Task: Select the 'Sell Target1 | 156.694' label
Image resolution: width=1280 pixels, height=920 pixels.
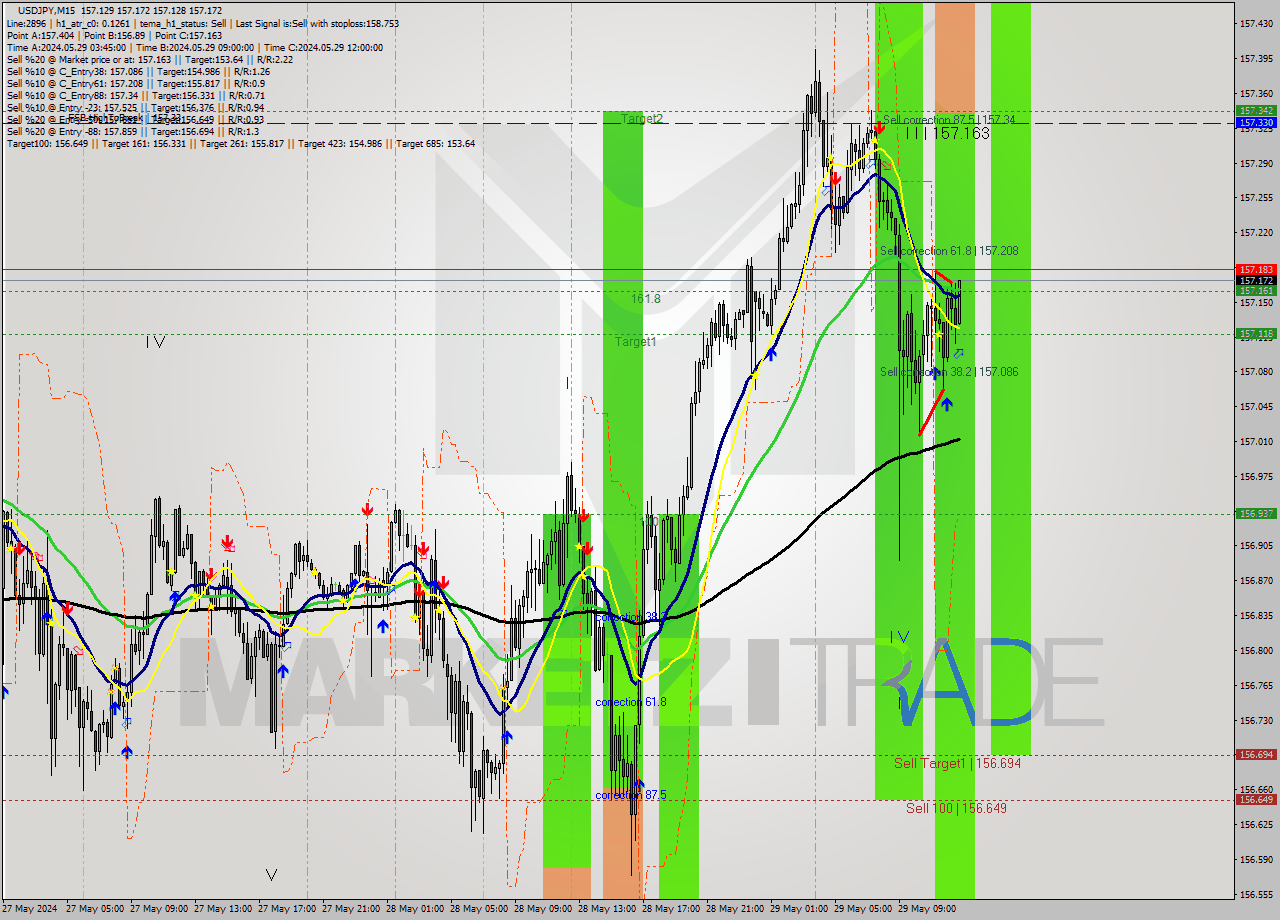Action: click(x=957, y=763)
